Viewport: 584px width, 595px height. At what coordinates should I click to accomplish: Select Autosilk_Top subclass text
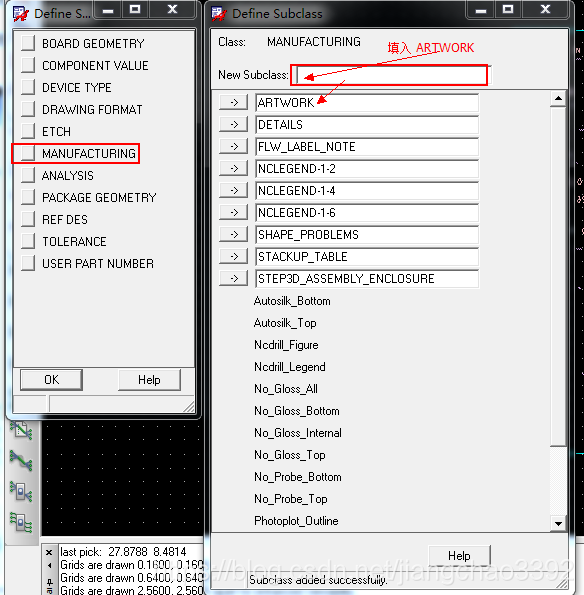(x=285, y=323)
